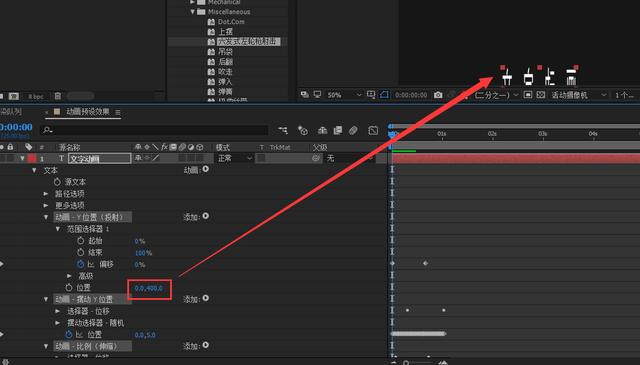The image size is (640, 365).
Task: Click the always preview this view icon
Action: (x=304, y=95)
